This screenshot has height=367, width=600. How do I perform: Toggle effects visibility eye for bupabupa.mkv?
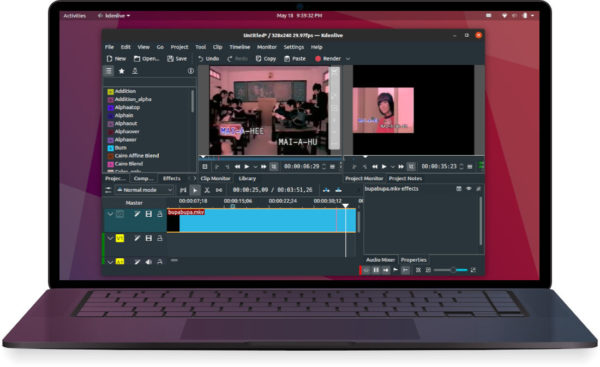tap(469, 189)
